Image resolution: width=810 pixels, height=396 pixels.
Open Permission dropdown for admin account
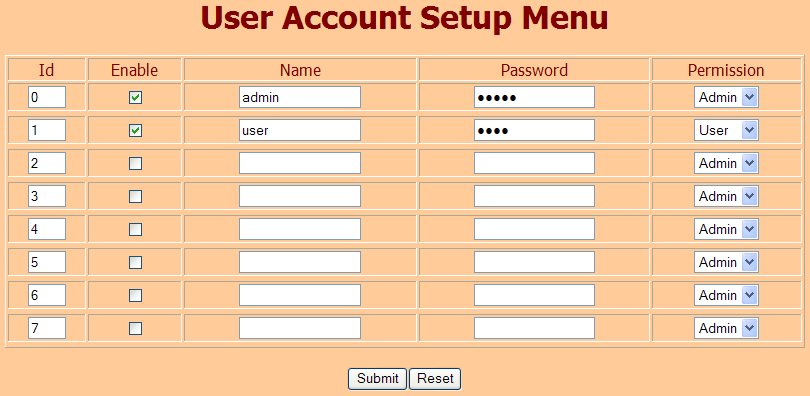tap(726, 97)
